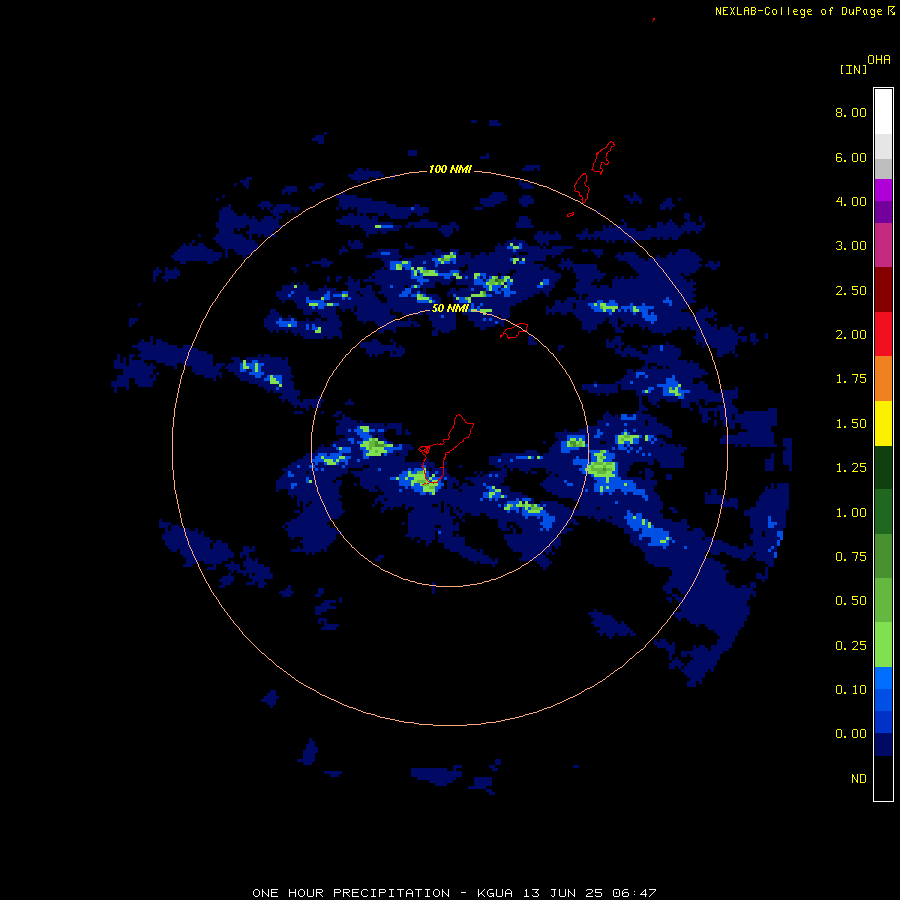
Task: Click the 0.00 legend value
Action: pos(851,734)
